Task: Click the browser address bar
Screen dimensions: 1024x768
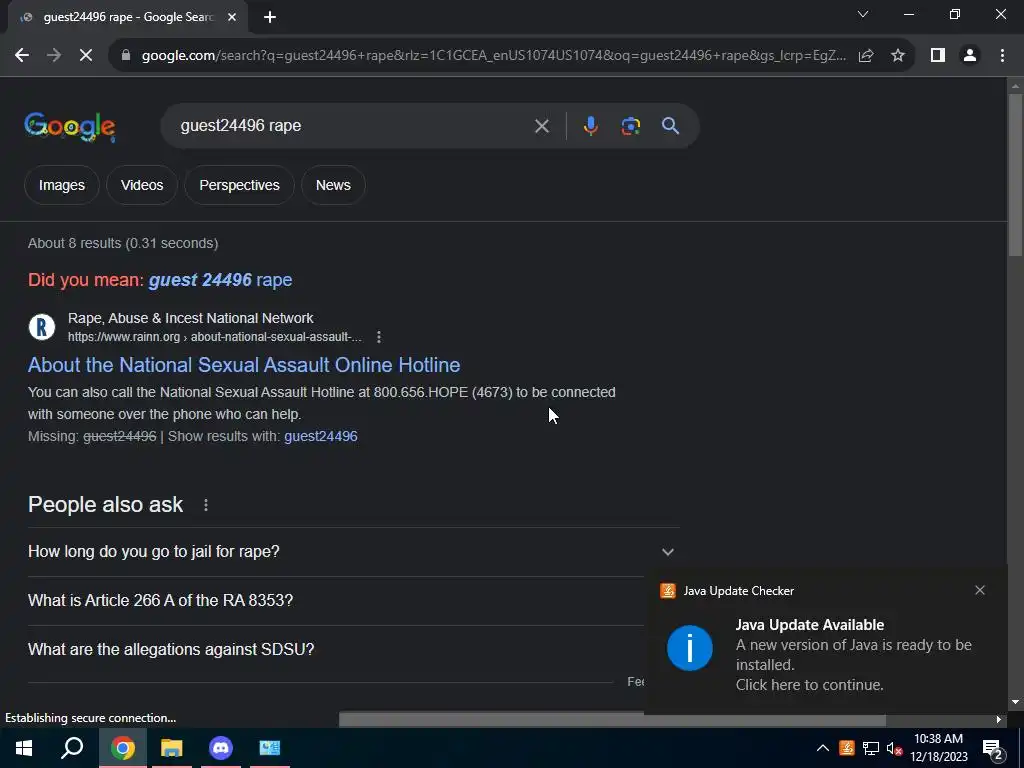Action: pyautogui.click(x=493, y=56)
